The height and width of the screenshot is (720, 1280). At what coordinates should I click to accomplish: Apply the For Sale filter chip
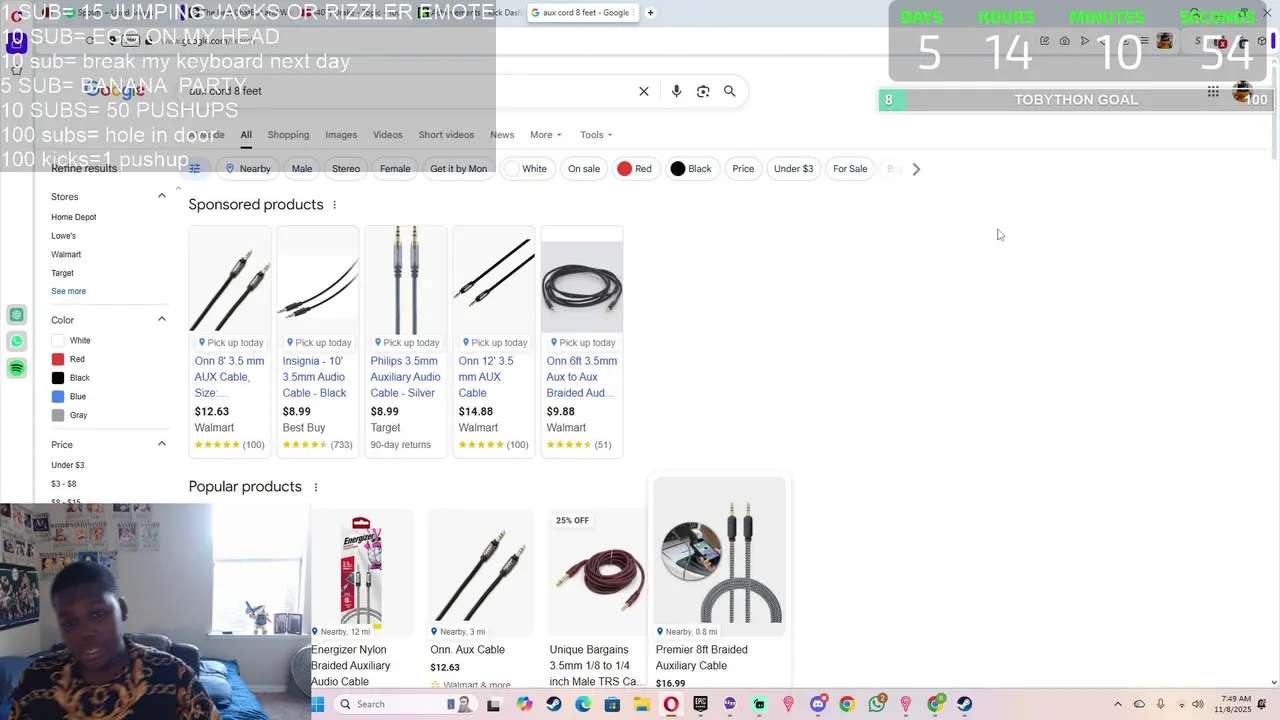pyautogui.click(x=850, y=169)
